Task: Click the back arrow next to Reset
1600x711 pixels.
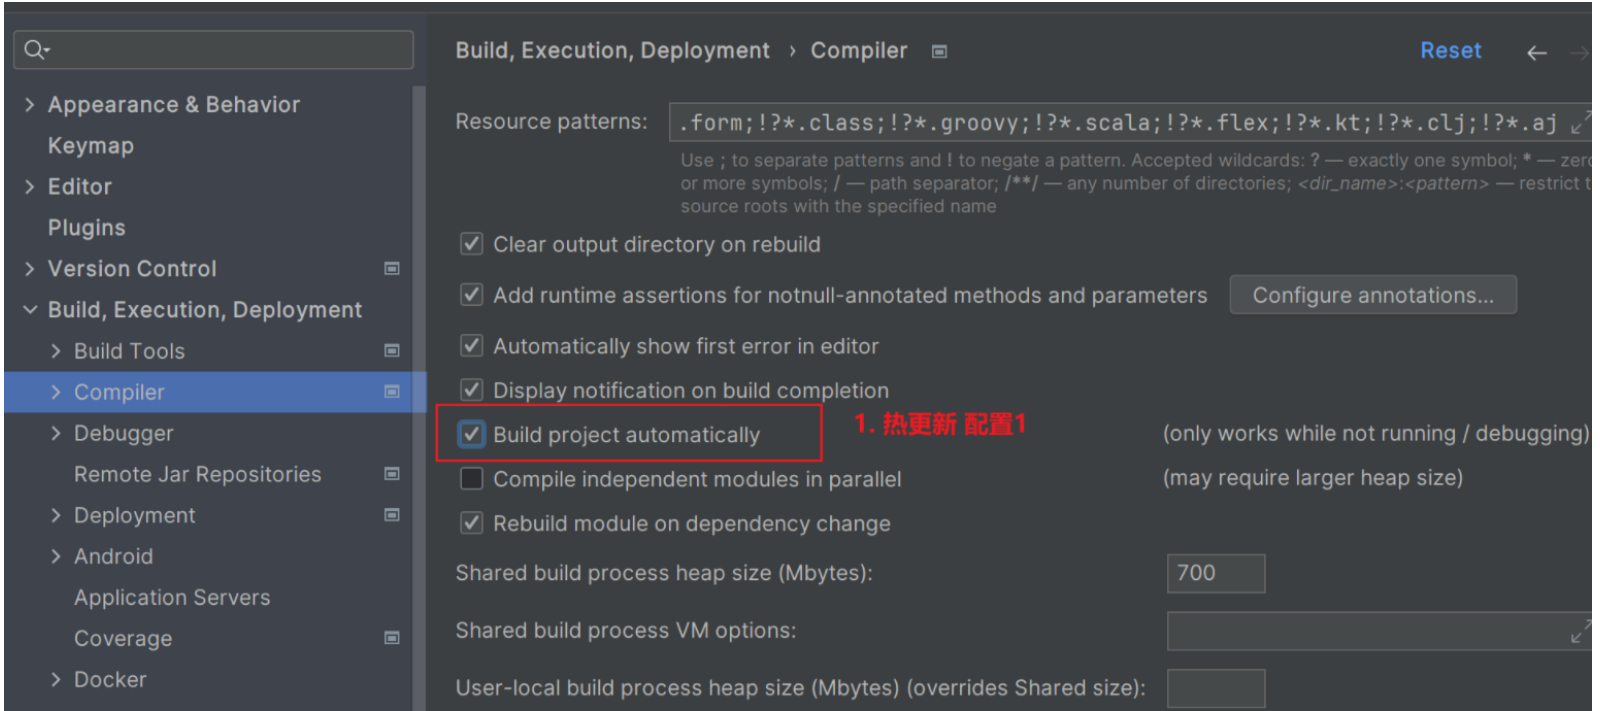Action: coord(1537,53)
